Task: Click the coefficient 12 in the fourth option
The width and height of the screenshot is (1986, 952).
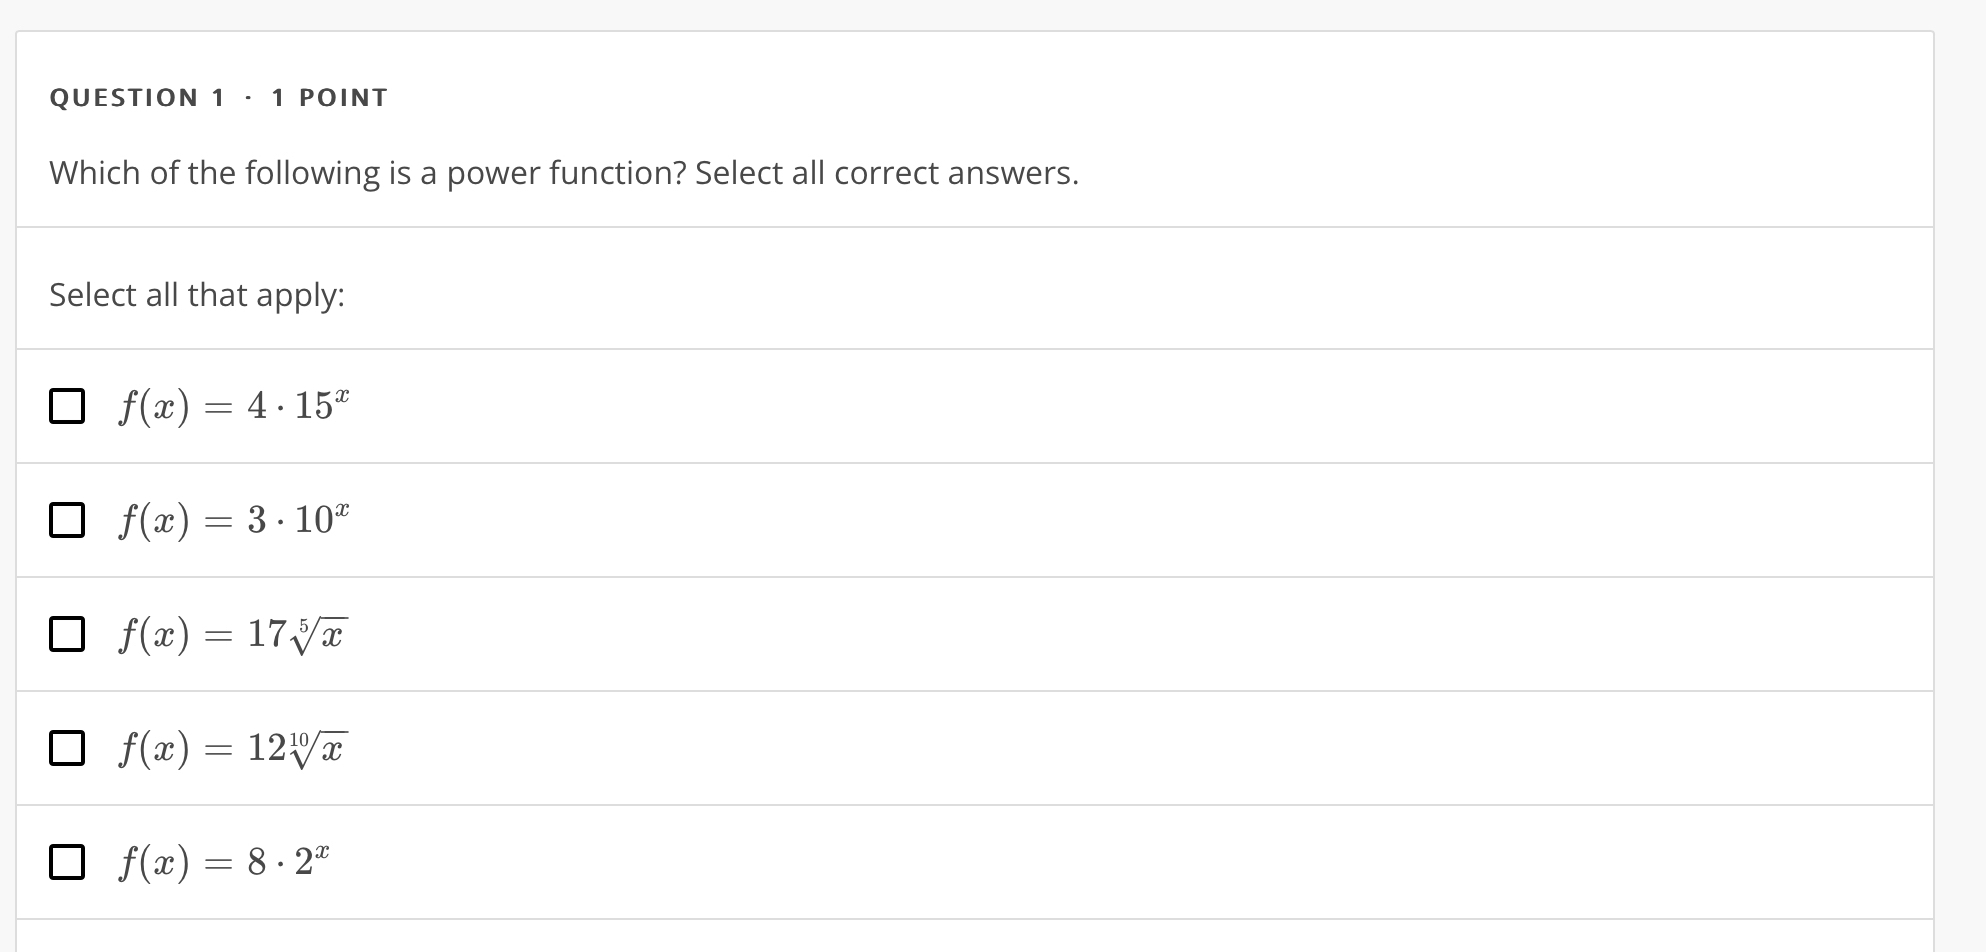Action: point(267,748)
